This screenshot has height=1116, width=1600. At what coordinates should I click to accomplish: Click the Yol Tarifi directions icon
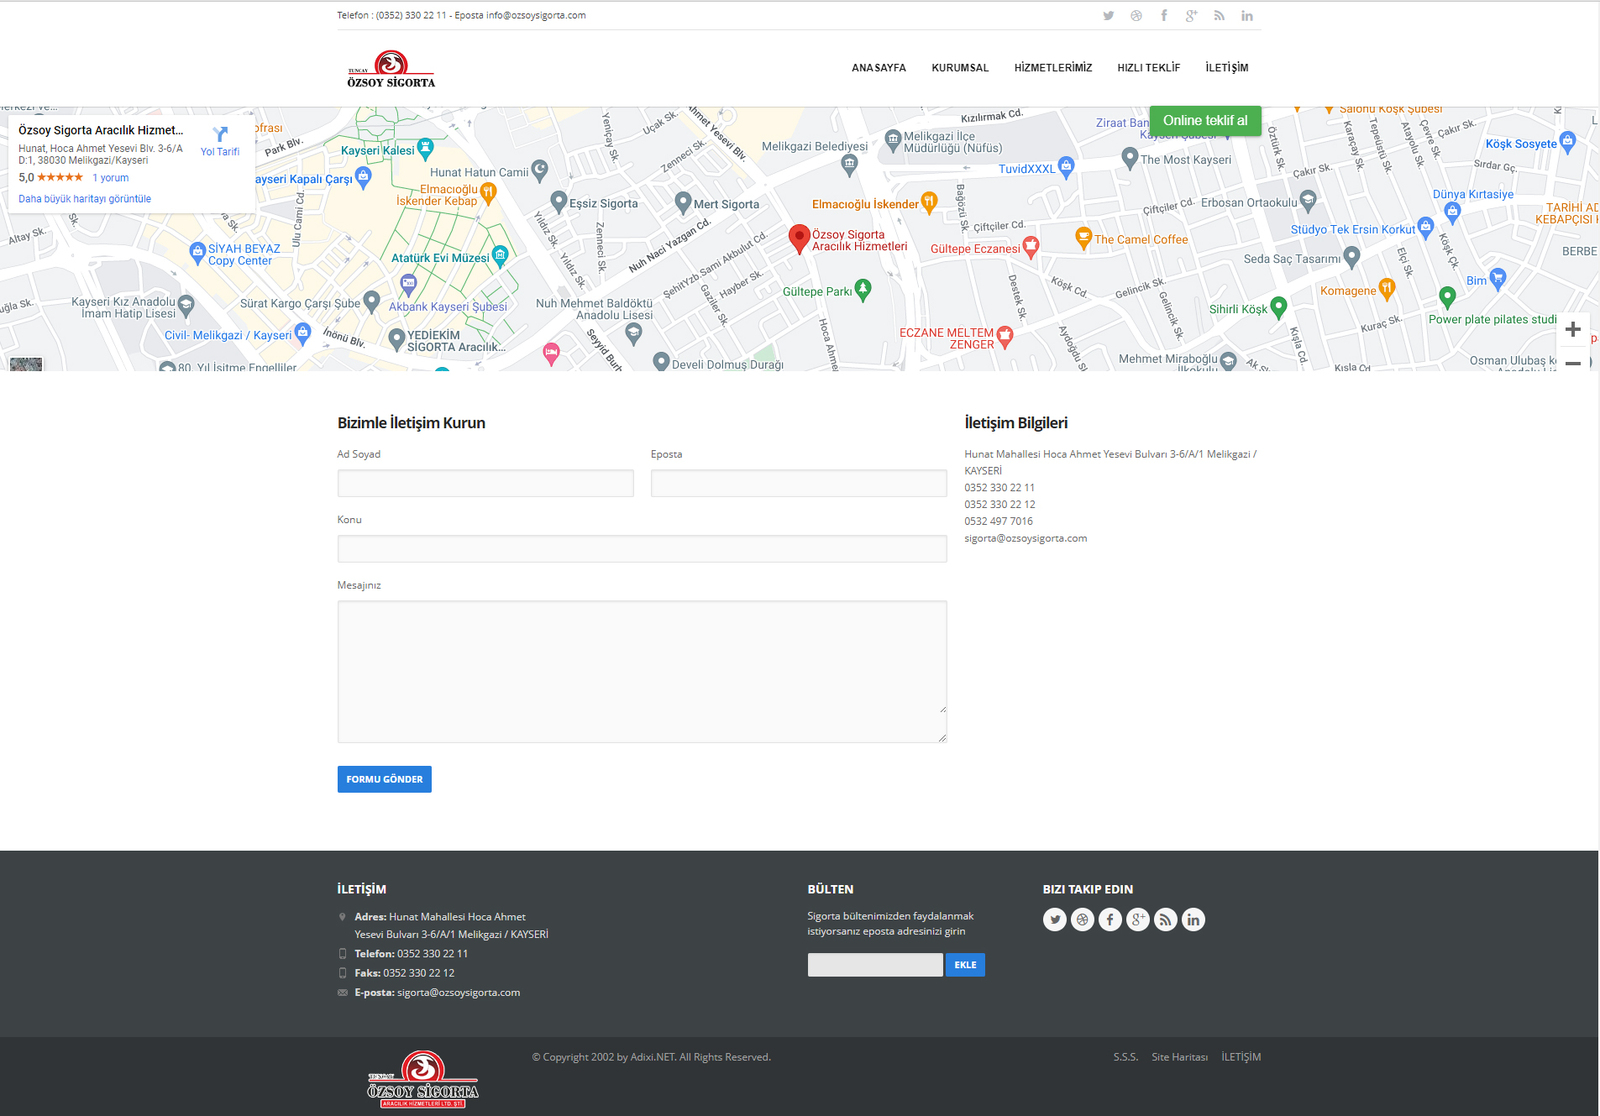coord(220,134)
